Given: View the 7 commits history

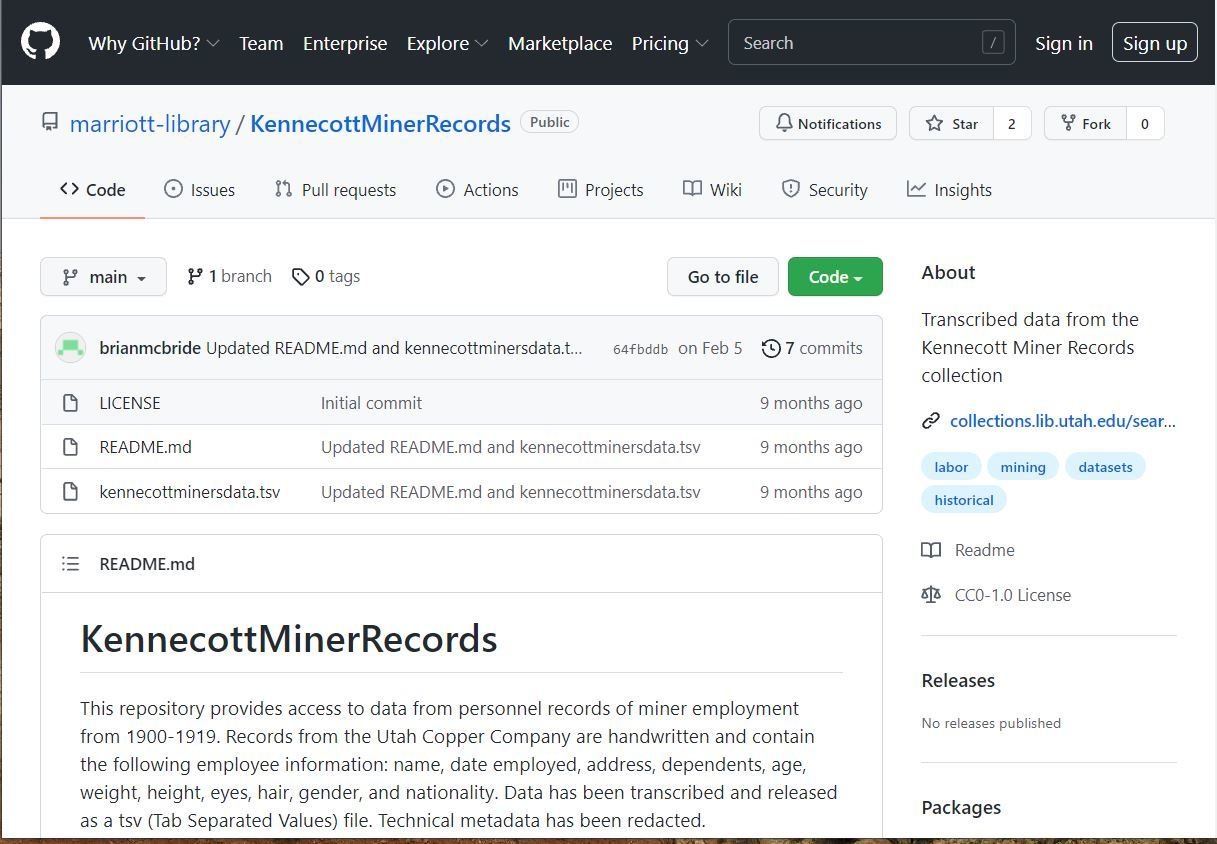Looking at the screenshot, I should point(812,348).
